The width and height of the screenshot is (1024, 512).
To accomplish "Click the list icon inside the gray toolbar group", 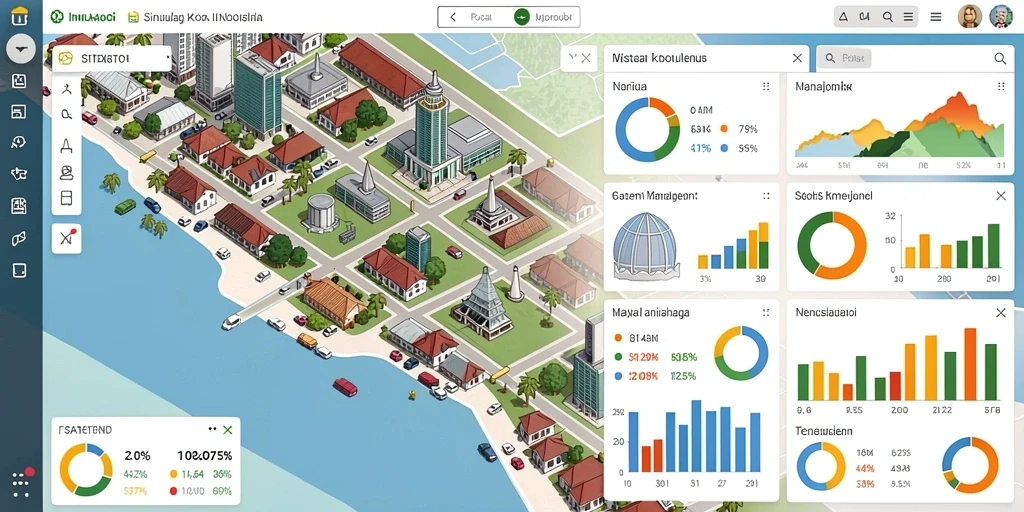I will click(908, 17).
